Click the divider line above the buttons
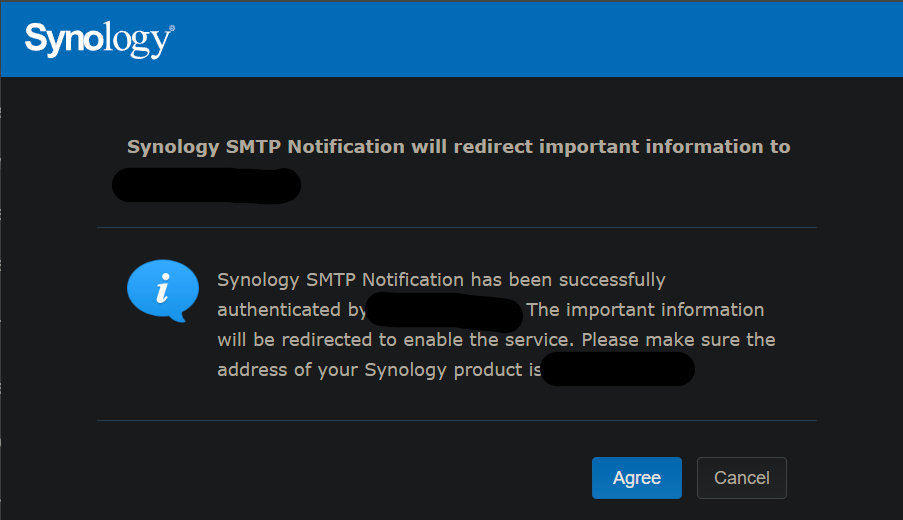Viewport: 903px width, 520px height. pos(457,420)
